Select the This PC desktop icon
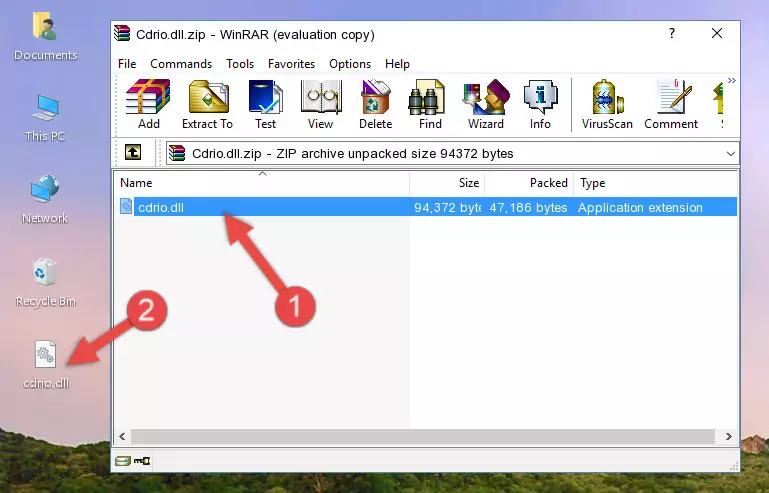Viewport: 769px width, 493px height. [x=45, y=118]
